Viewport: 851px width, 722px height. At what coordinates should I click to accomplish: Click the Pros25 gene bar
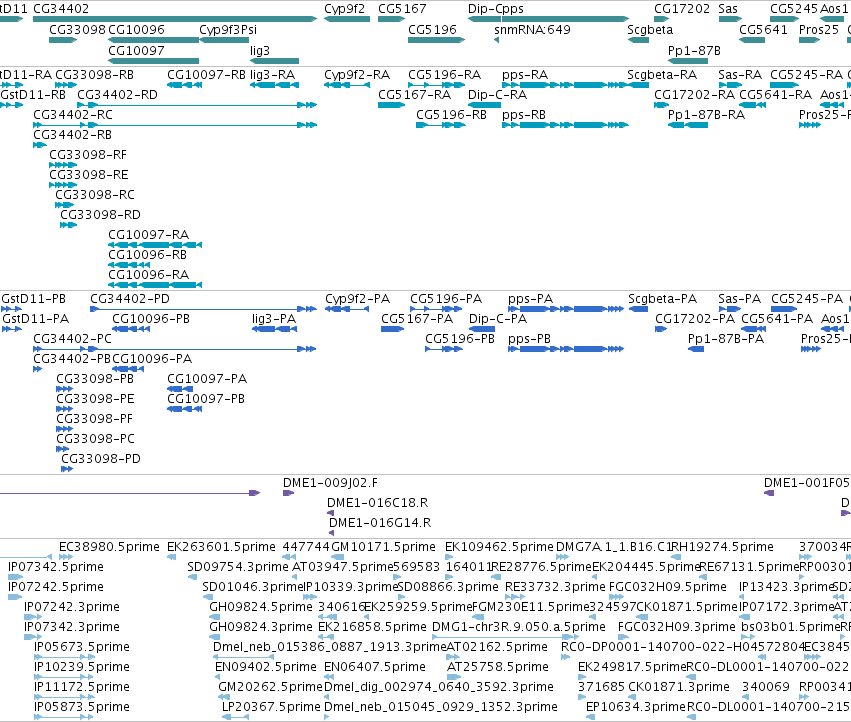pos(809,40)
